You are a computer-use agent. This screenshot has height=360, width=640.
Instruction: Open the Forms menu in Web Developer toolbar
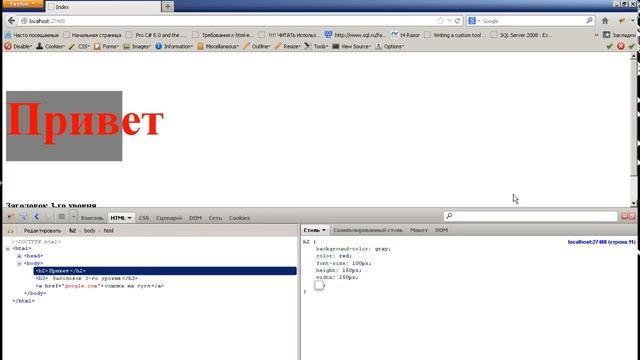tap(106, 47)
